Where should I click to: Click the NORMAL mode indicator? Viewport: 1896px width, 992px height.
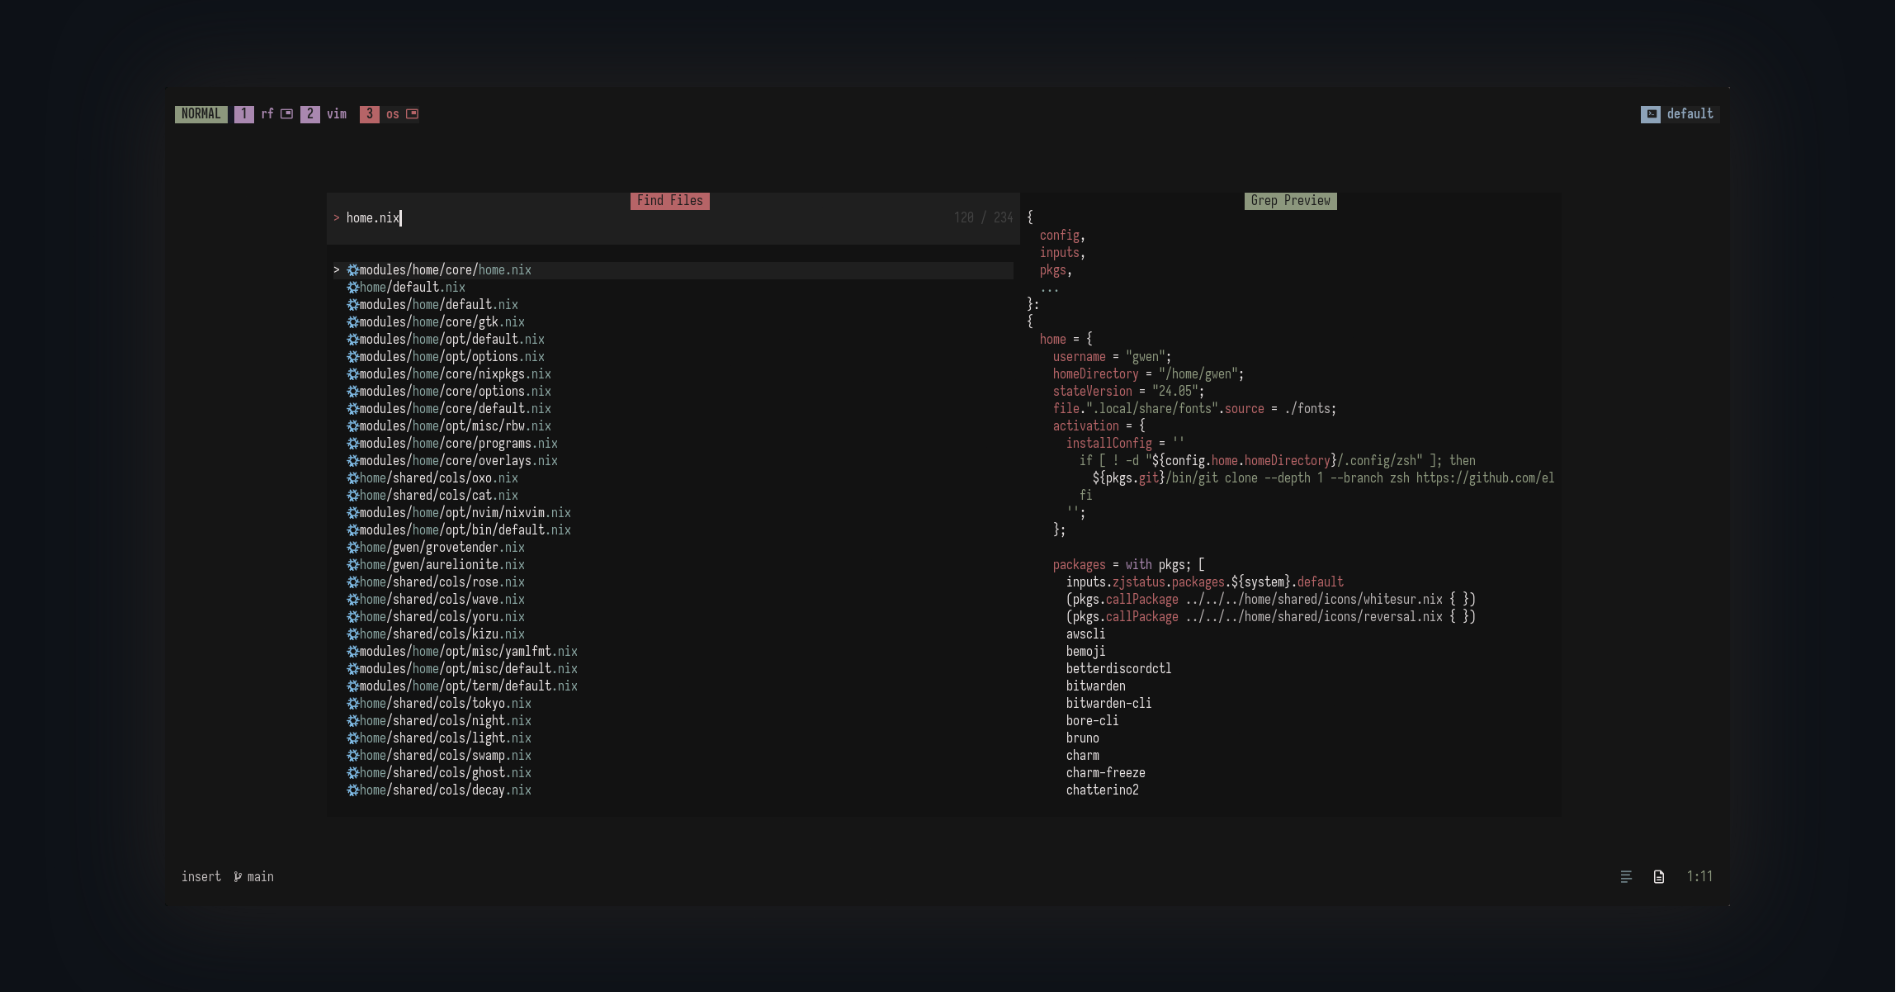(201, 114)
